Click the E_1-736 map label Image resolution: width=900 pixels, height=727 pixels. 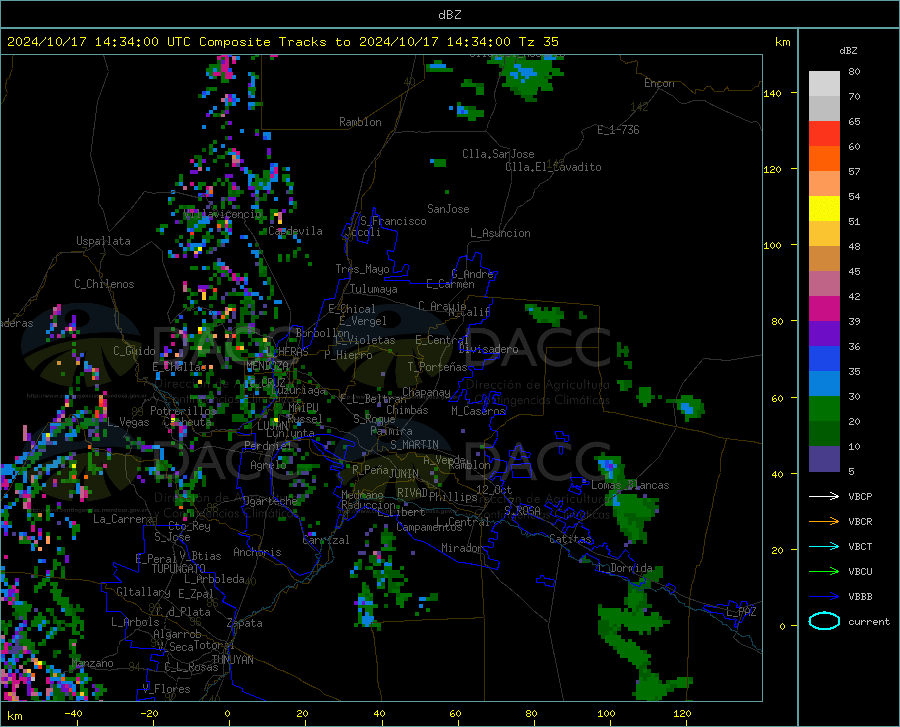618,130
